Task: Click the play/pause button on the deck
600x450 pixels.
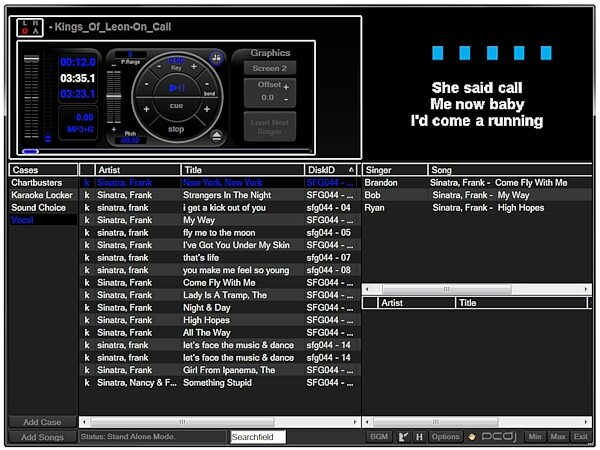Action: tap(176, 88)
